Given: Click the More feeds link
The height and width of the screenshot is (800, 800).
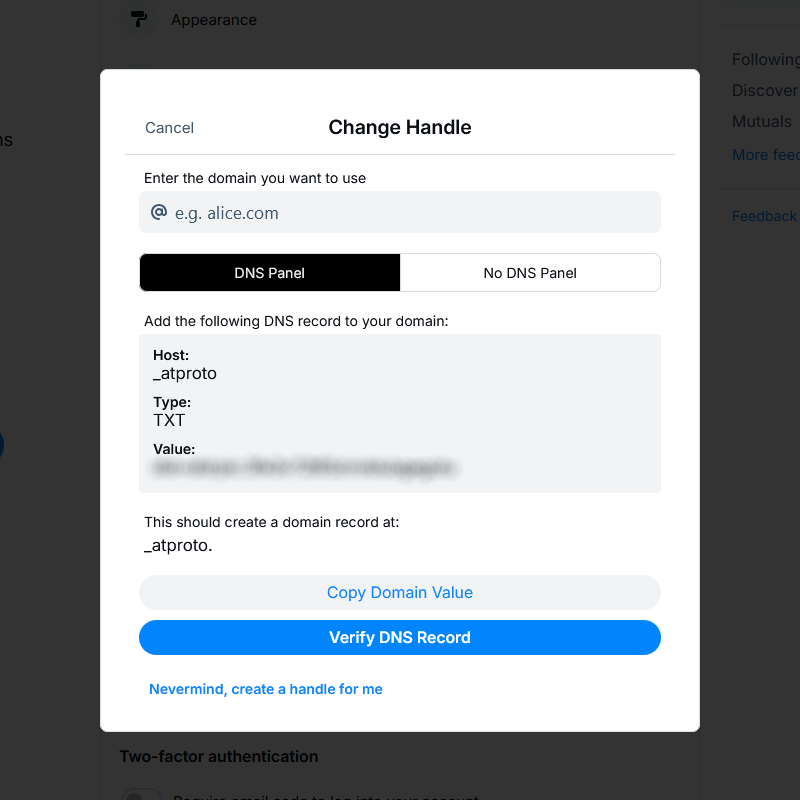Looking at the screenshot, I should click(x=765, y=155).
